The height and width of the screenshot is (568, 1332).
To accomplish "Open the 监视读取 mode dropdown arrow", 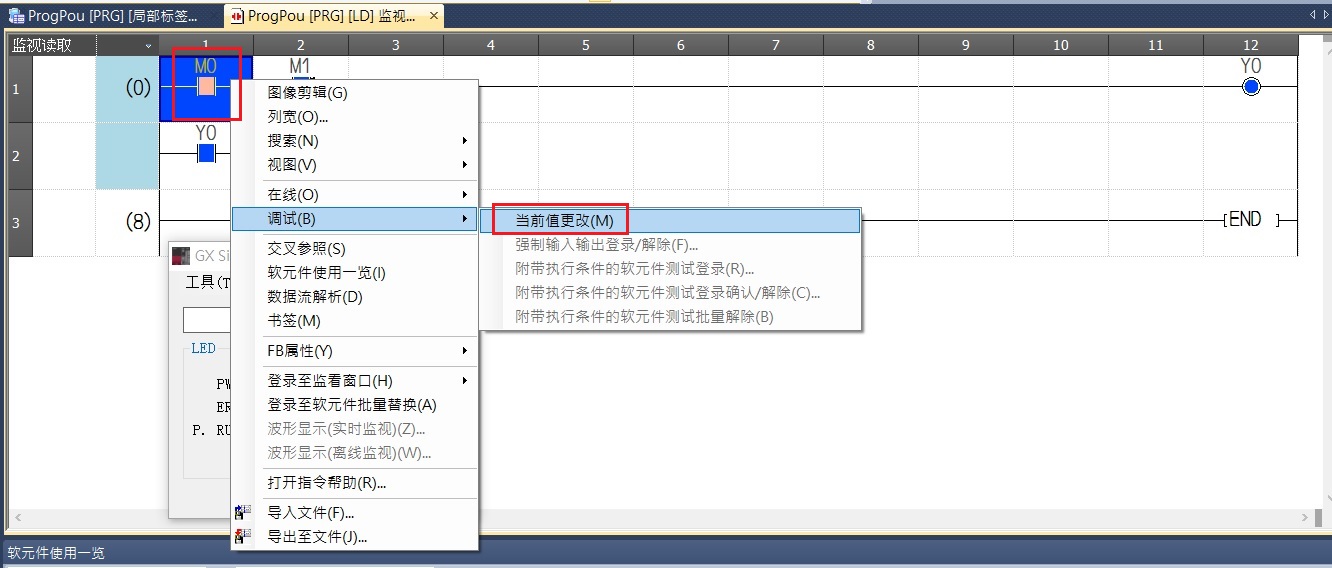I will click(x=149, y=45).
